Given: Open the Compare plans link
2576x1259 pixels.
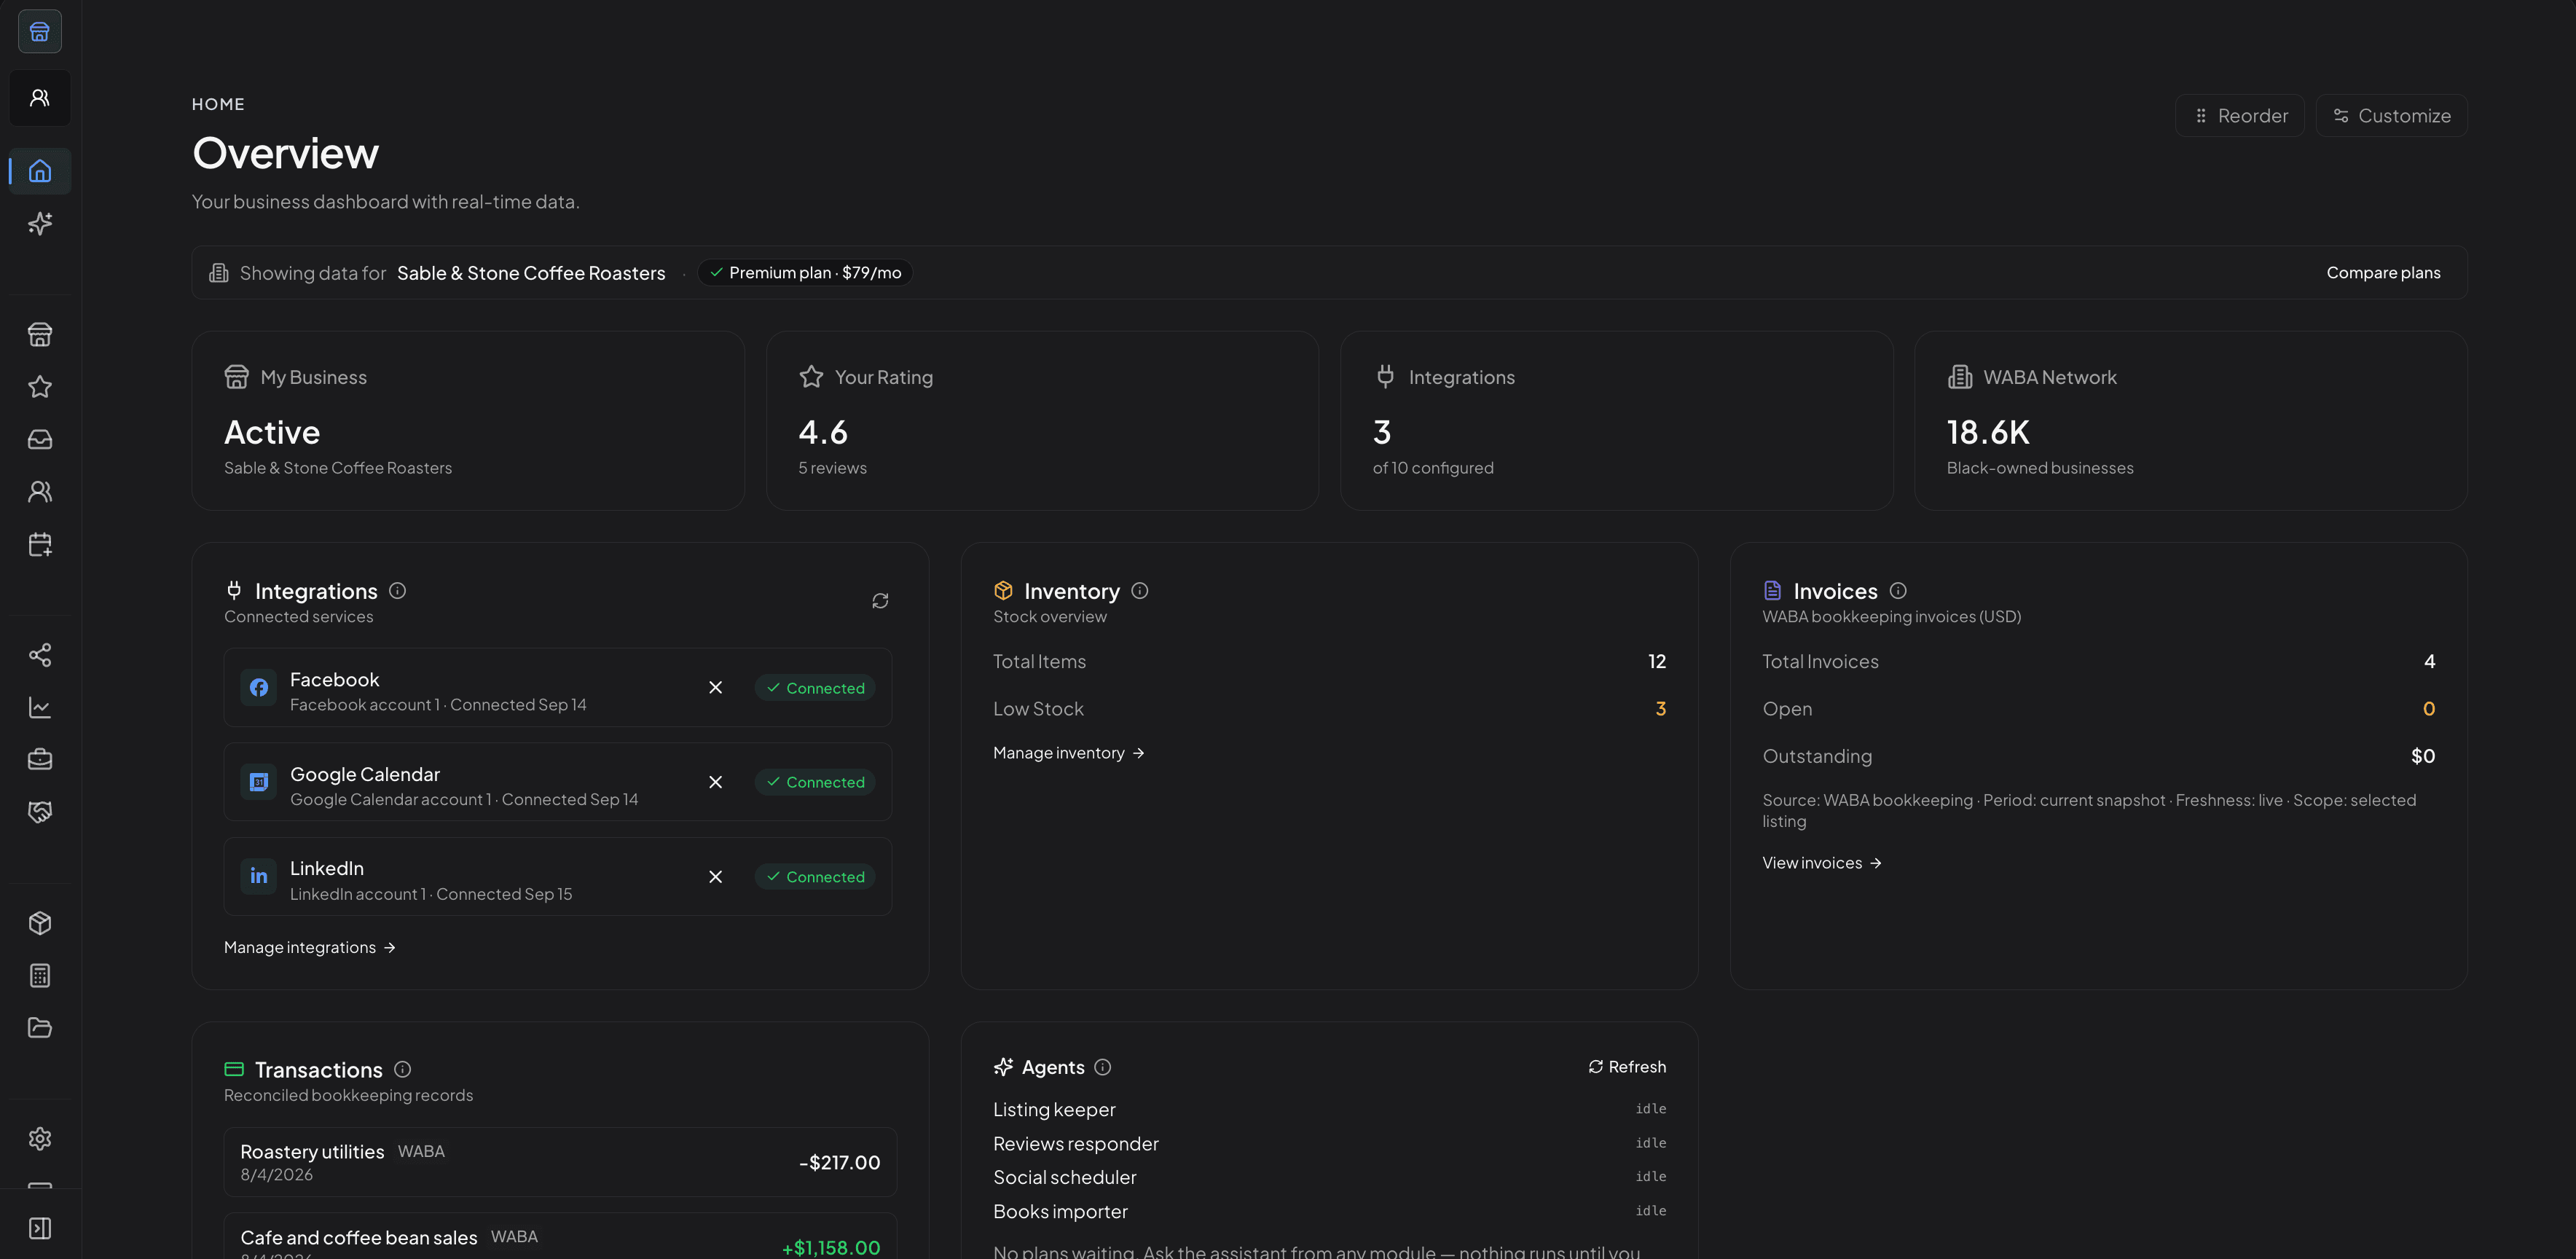Looking at the screenshot, I should pos(2384,273).
